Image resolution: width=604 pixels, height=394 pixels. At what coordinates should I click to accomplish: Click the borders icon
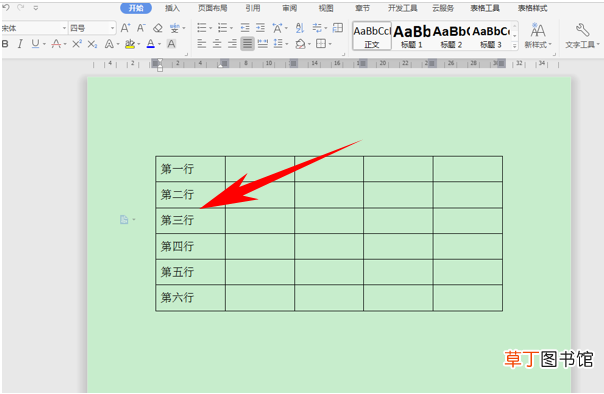coord(320,44)
